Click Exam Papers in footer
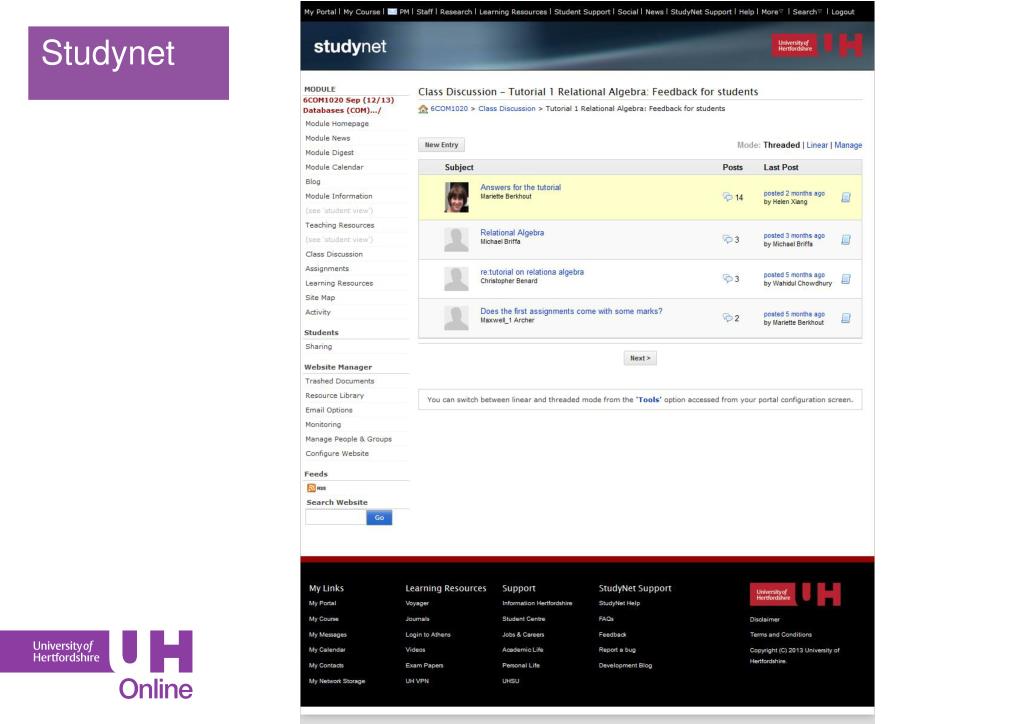1024x724 pixels. click(x=424, y=666)
